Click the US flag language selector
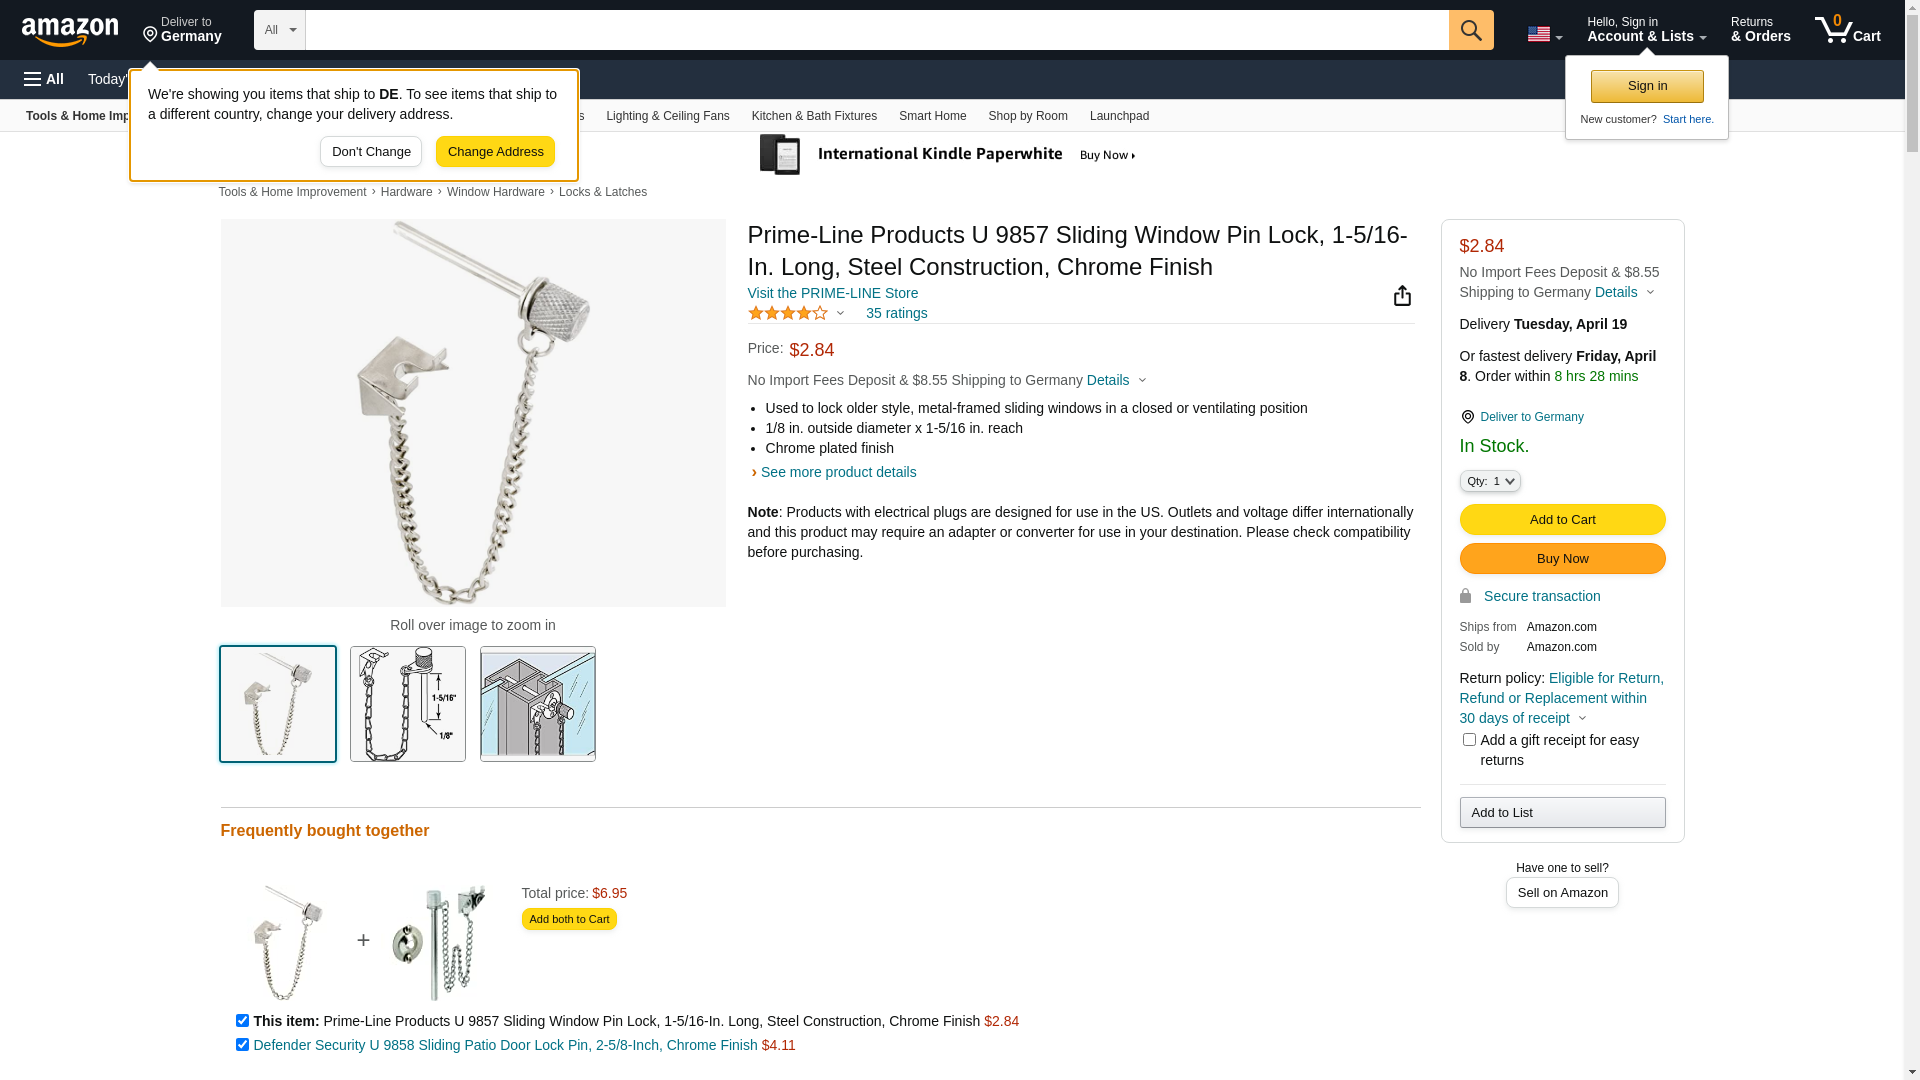This screenshot has height=1080, width=1920. pyautogui.click(x=1544, y=34)
